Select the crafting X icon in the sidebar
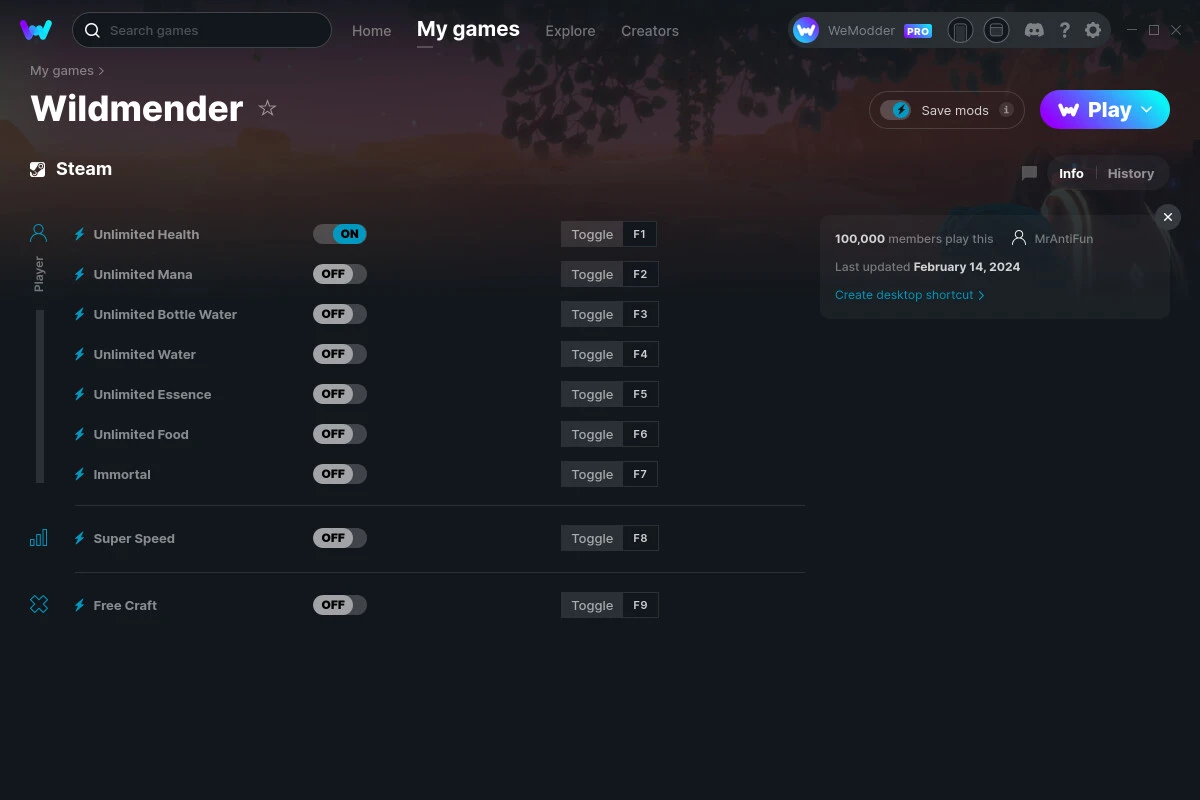The height and width of the screenshot is (800, 1200). pyautogui.click(x=38, y=604)
